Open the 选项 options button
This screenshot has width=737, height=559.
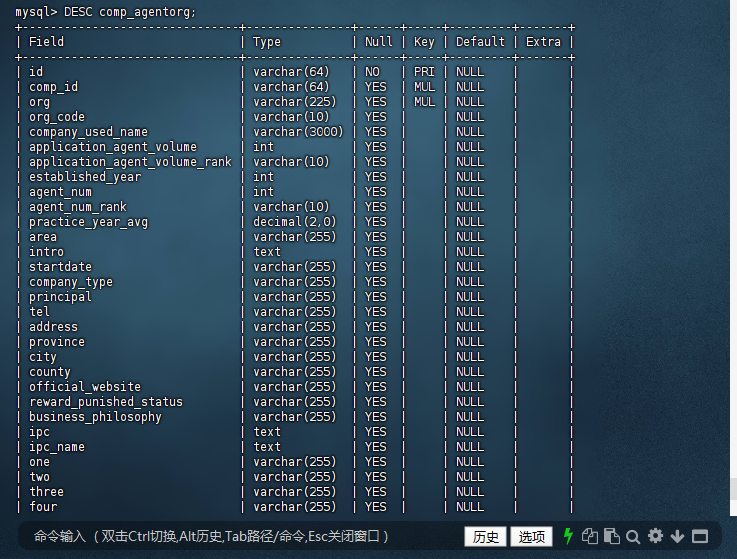click(x=532, y=536)
